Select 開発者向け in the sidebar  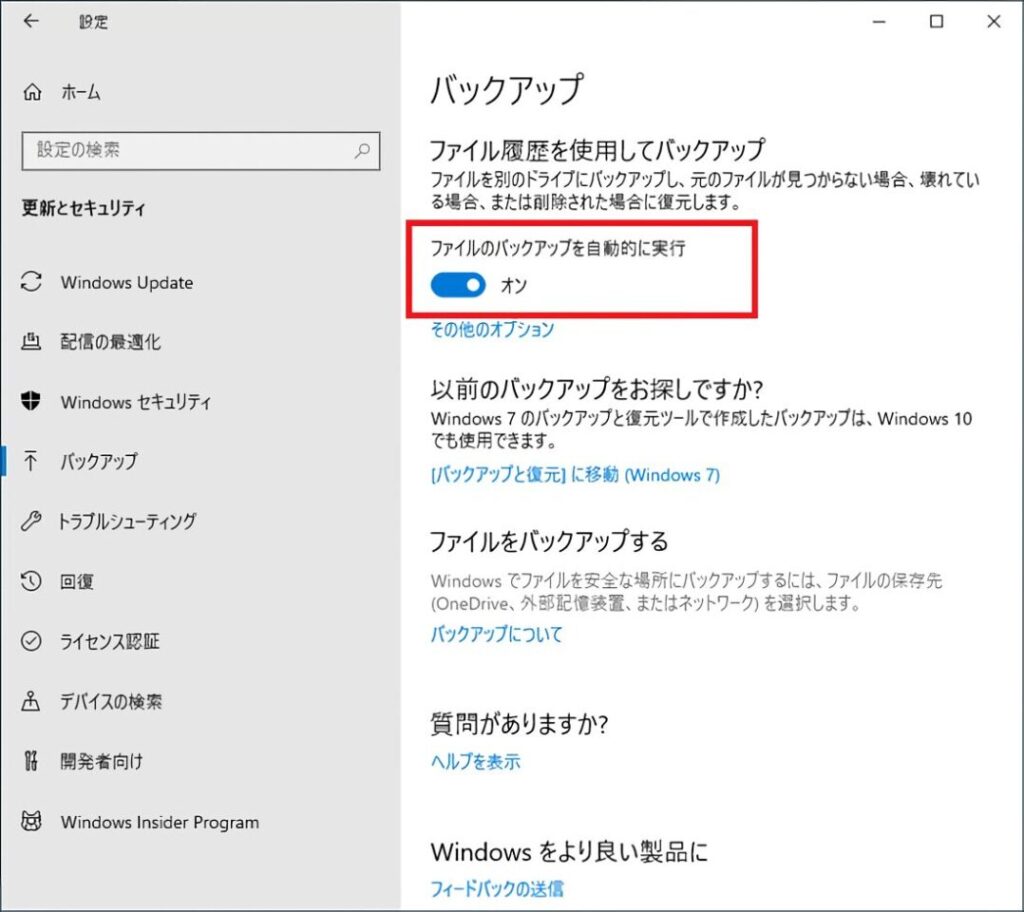coord(101,762)
